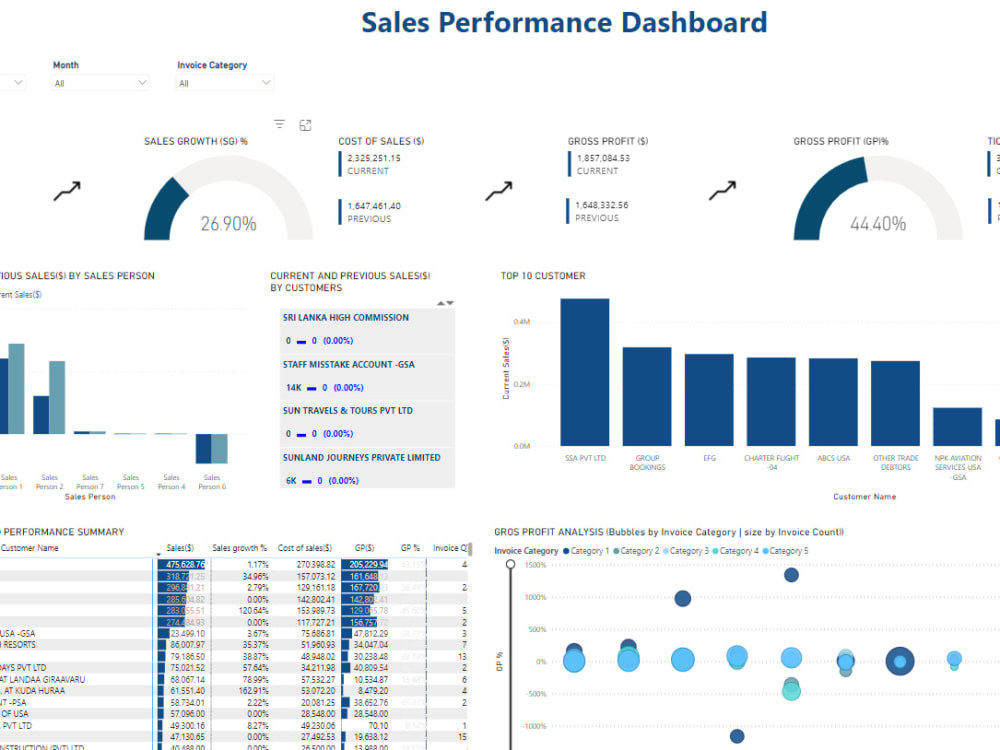This screenshot has height=750, width=1000.
Task: Open focus mode for the Sales Growth visual
Action: (305, 123)
